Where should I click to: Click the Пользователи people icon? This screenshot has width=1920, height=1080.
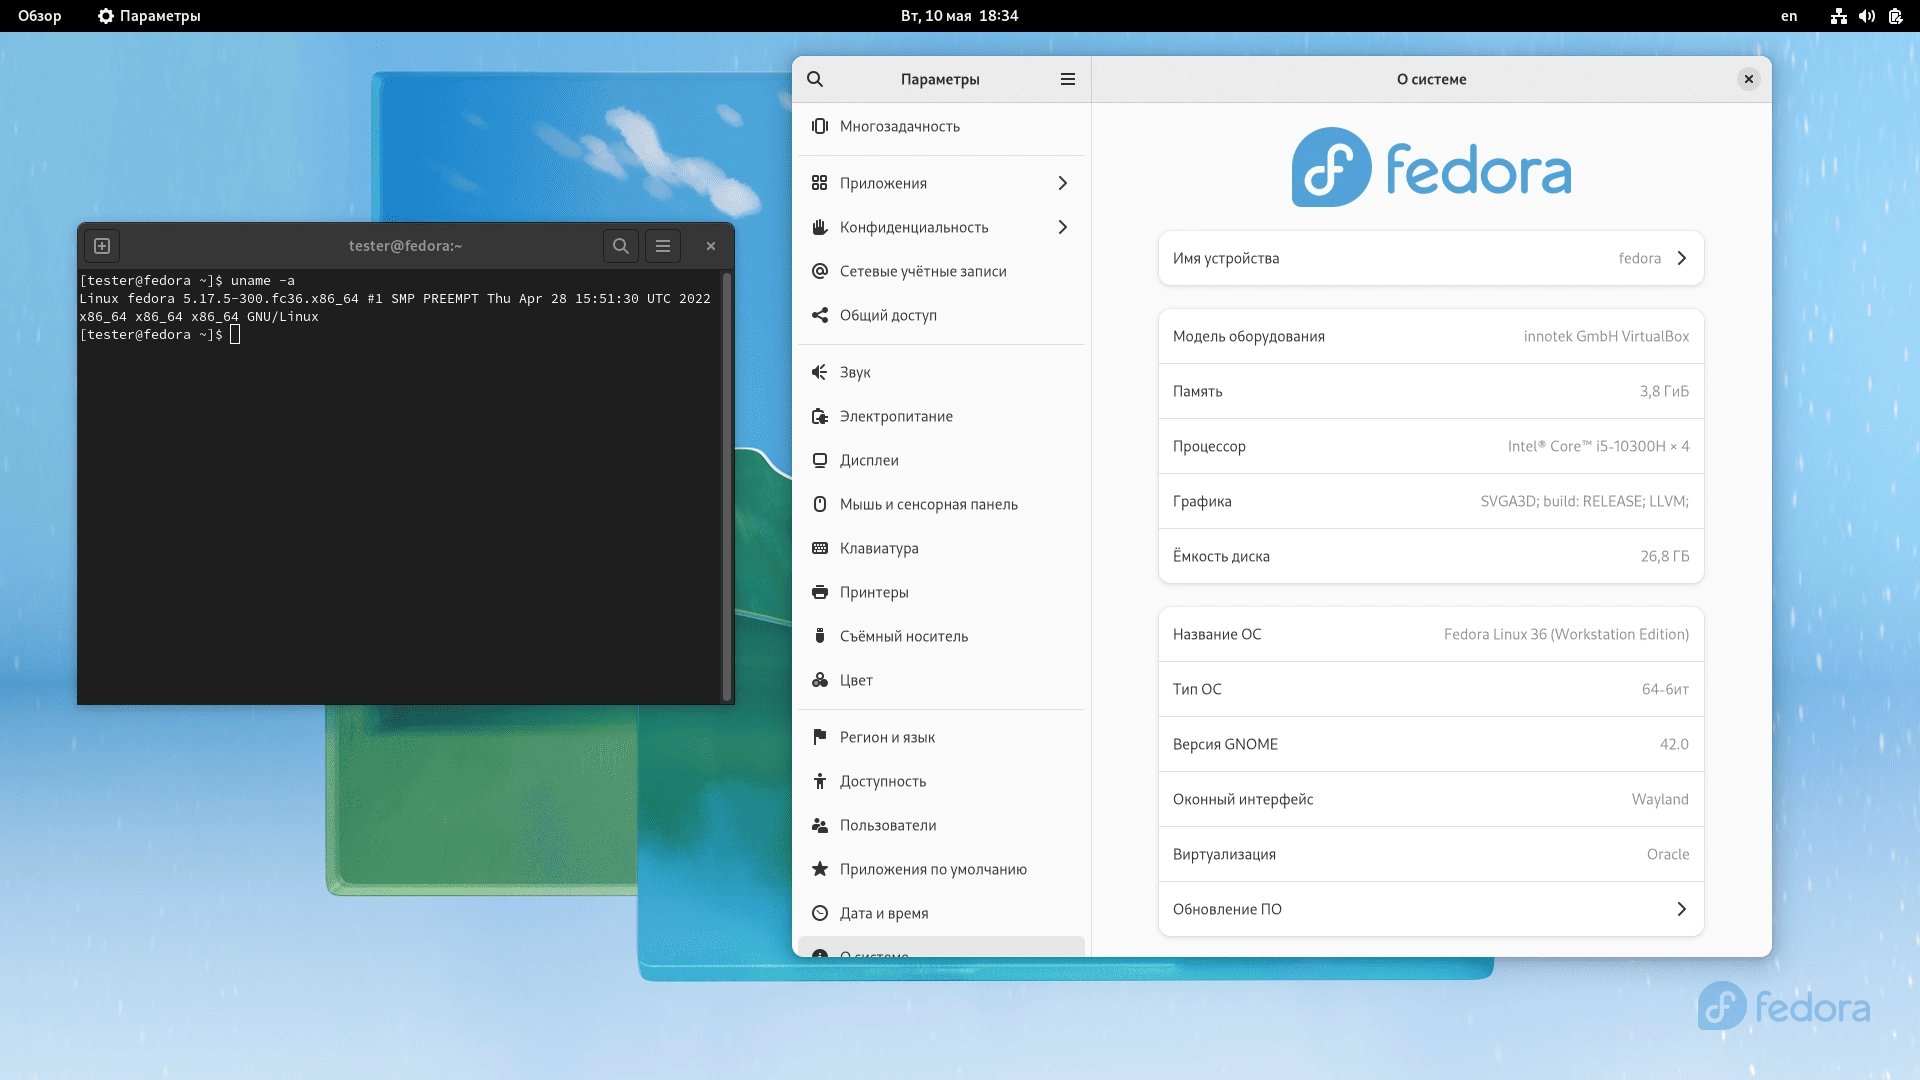tap(820, 825)
